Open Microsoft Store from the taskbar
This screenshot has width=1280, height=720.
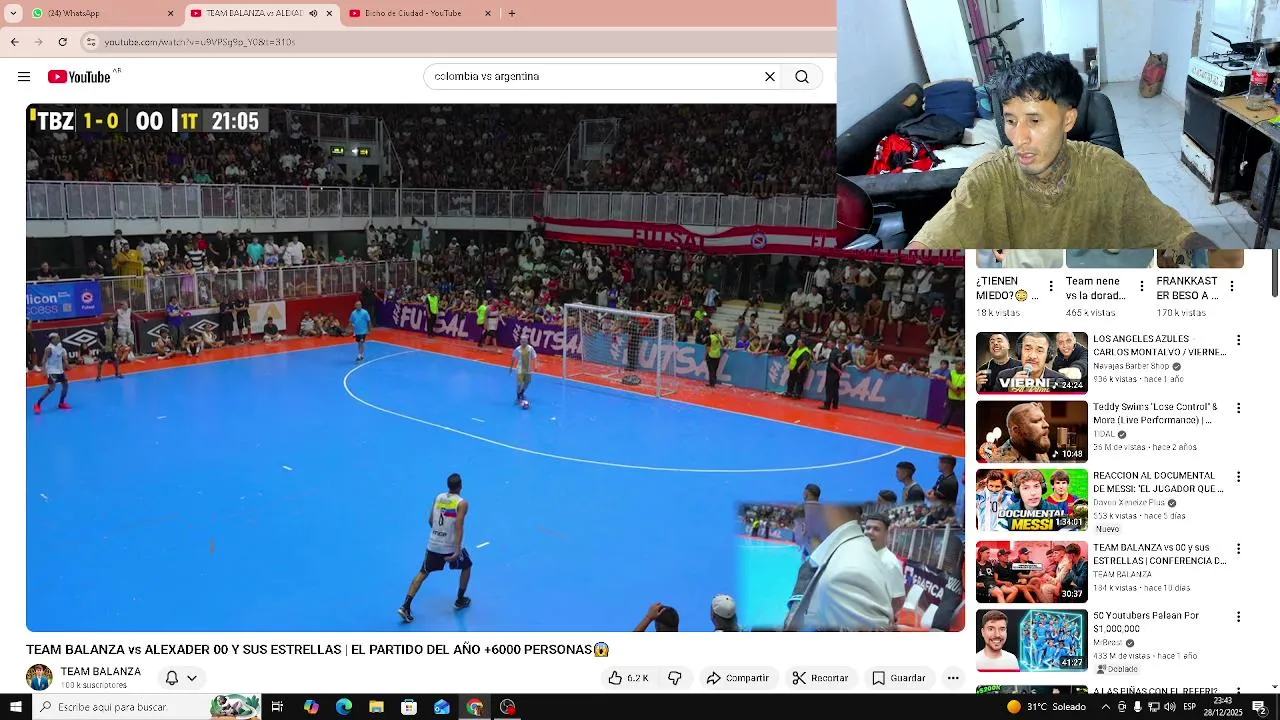pos(409,707)
